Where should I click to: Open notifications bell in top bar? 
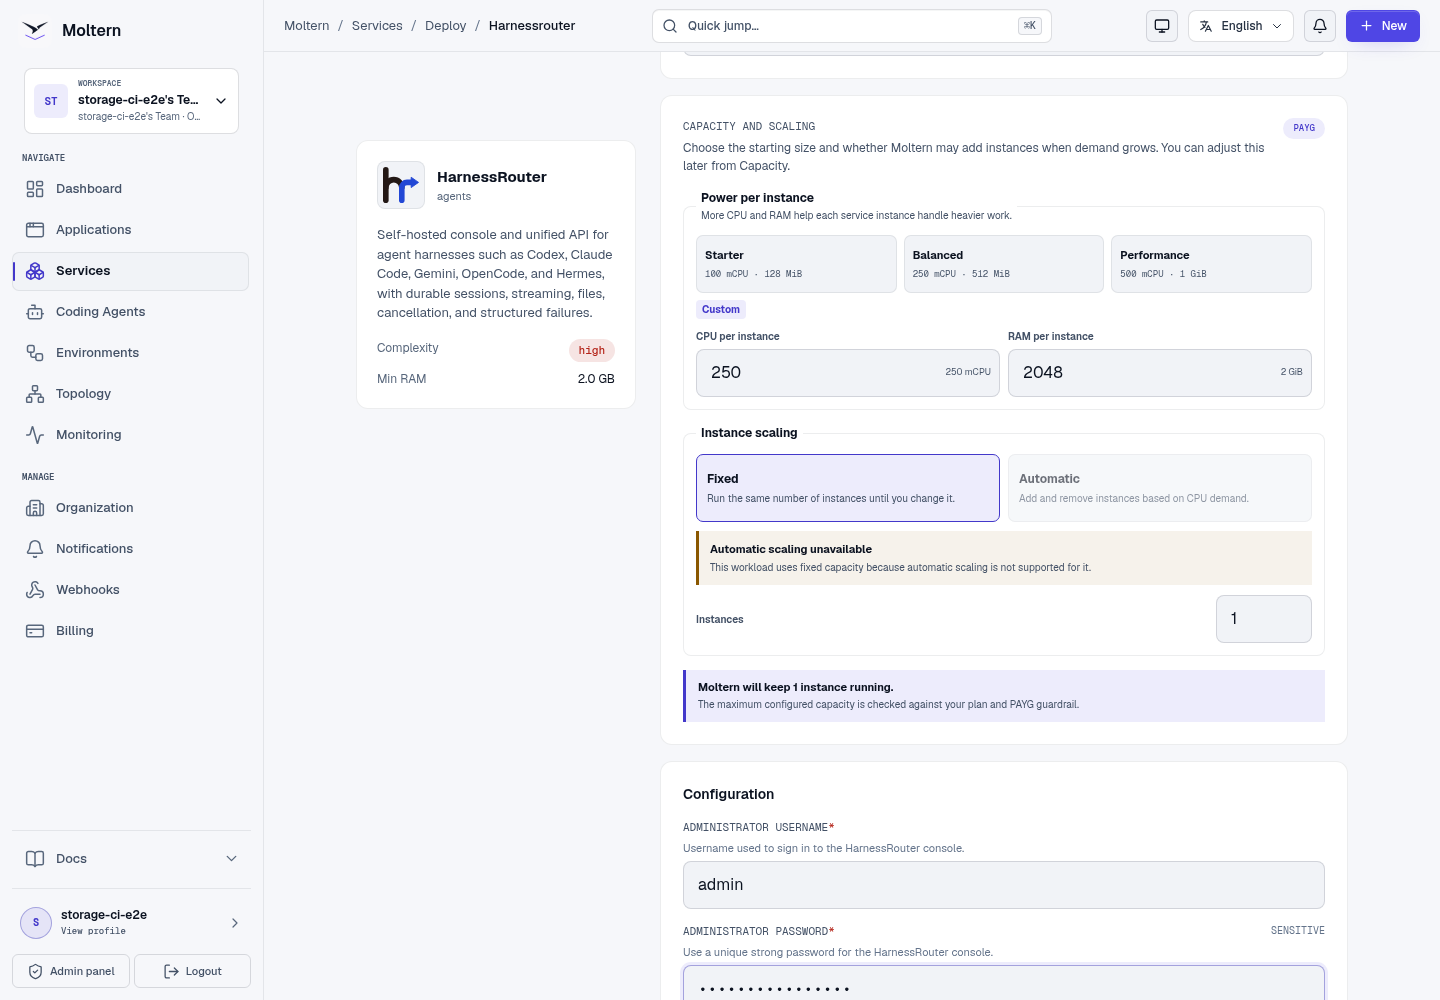tap(1320, 26)
